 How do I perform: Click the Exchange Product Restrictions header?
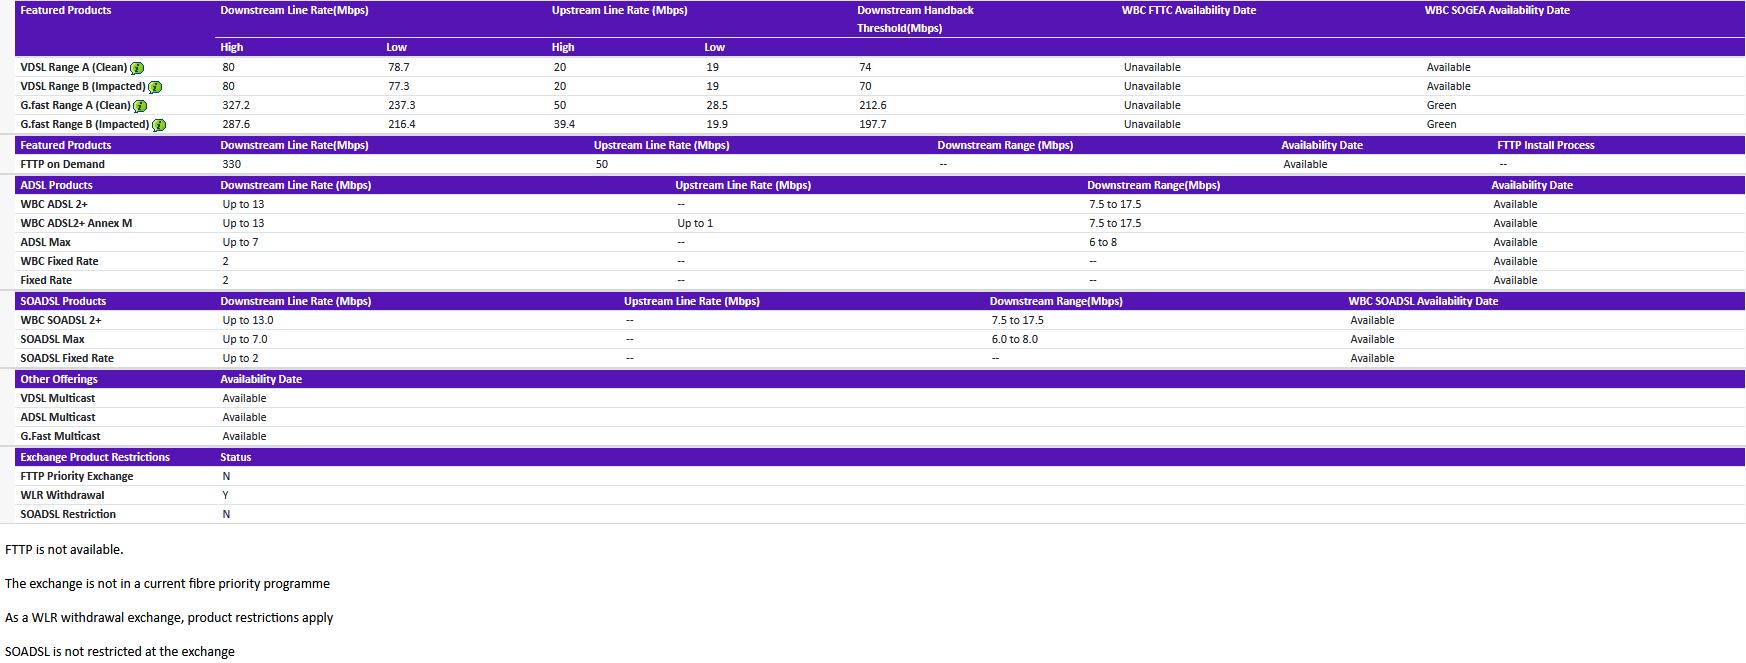(x=95, y=458)
